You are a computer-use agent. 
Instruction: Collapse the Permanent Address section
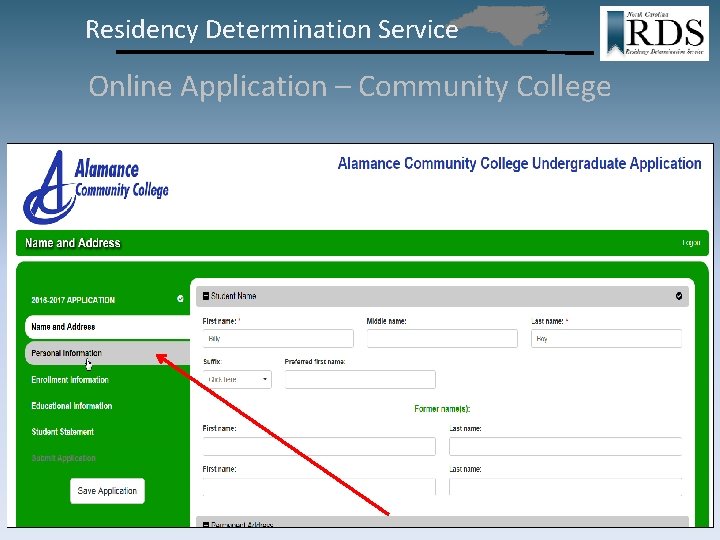(206, 524)
